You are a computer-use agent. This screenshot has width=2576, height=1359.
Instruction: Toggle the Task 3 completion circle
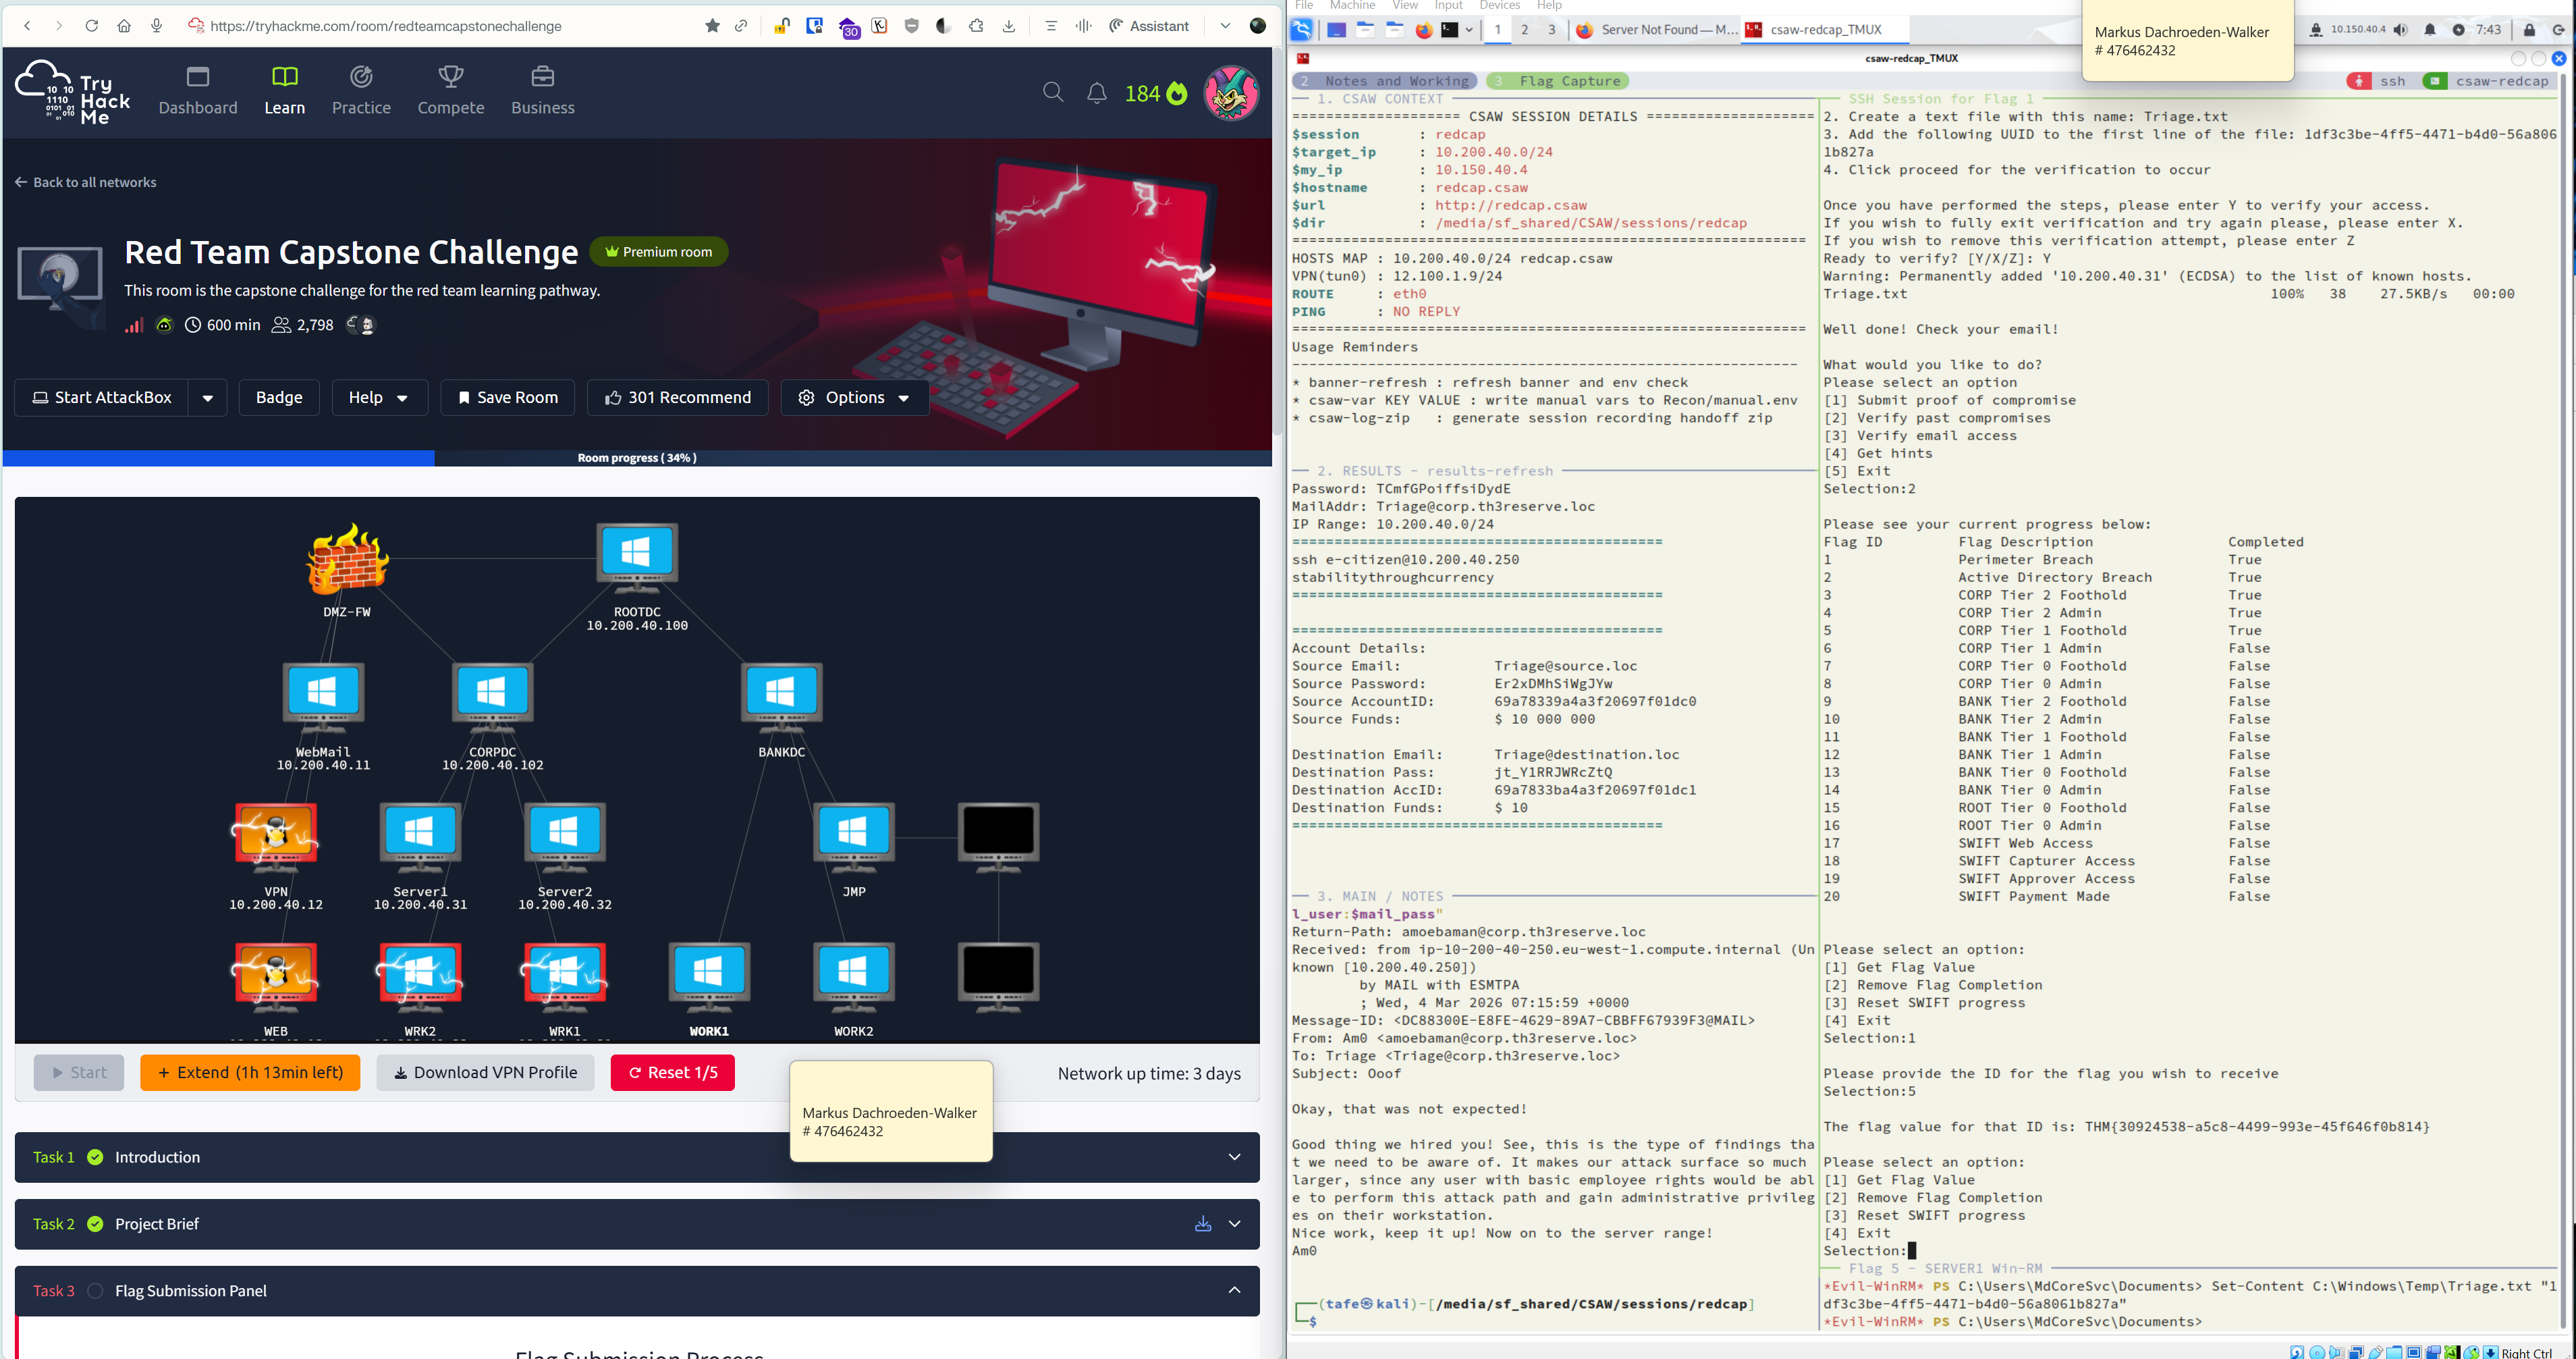tap(95, 1291)
